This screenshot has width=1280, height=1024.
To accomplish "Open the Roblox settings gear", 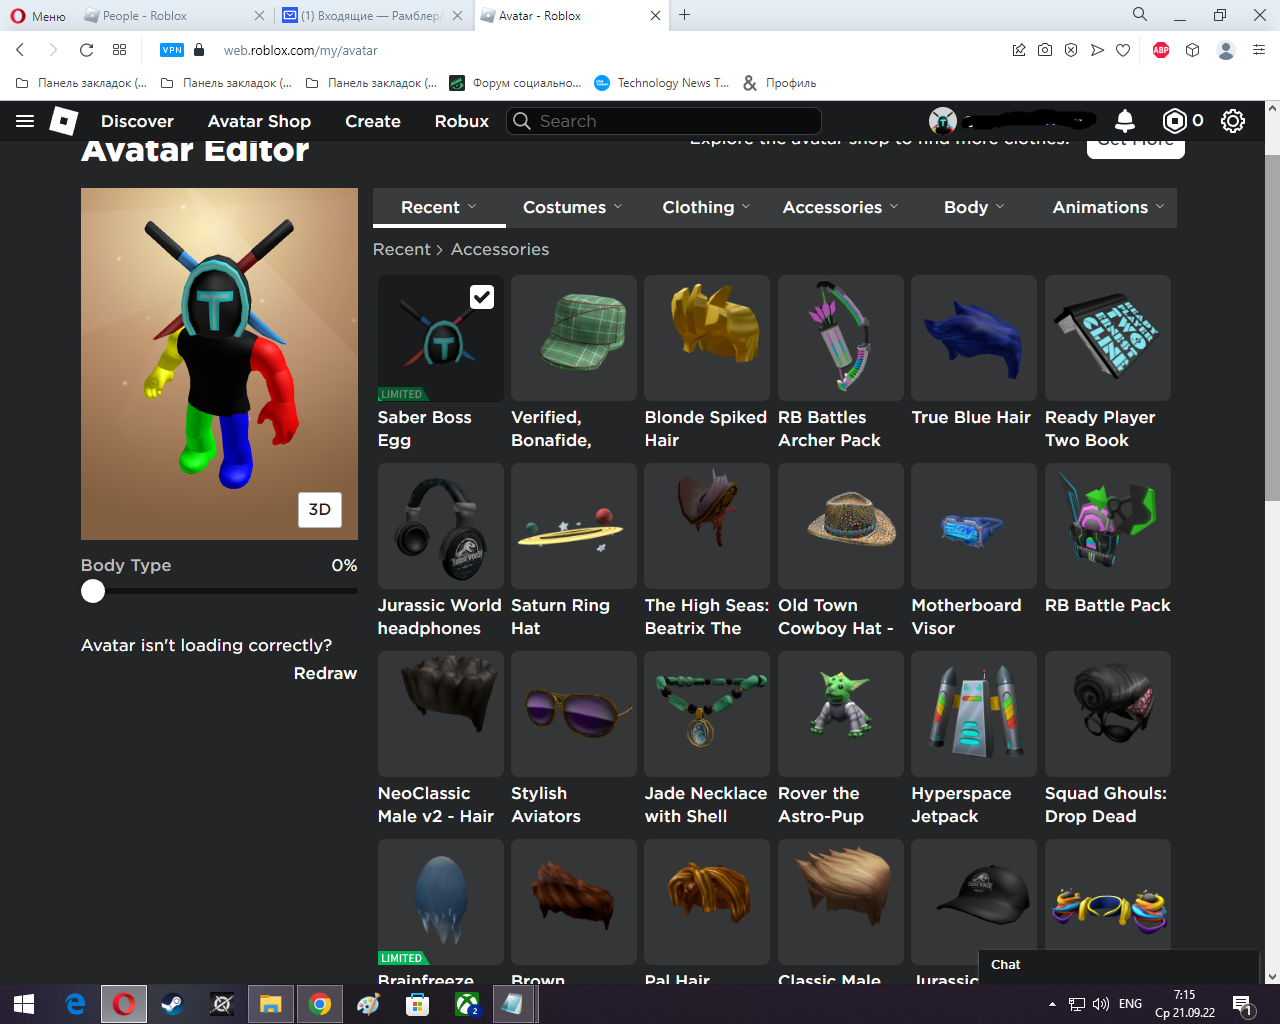I will (x=1233, y=121).
